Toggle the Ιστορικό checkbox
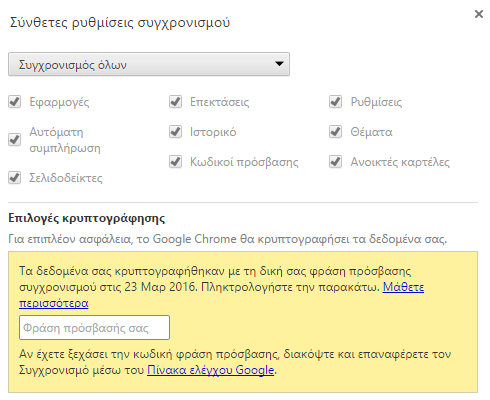The image size is (490, 400). [x=175, y=132]
